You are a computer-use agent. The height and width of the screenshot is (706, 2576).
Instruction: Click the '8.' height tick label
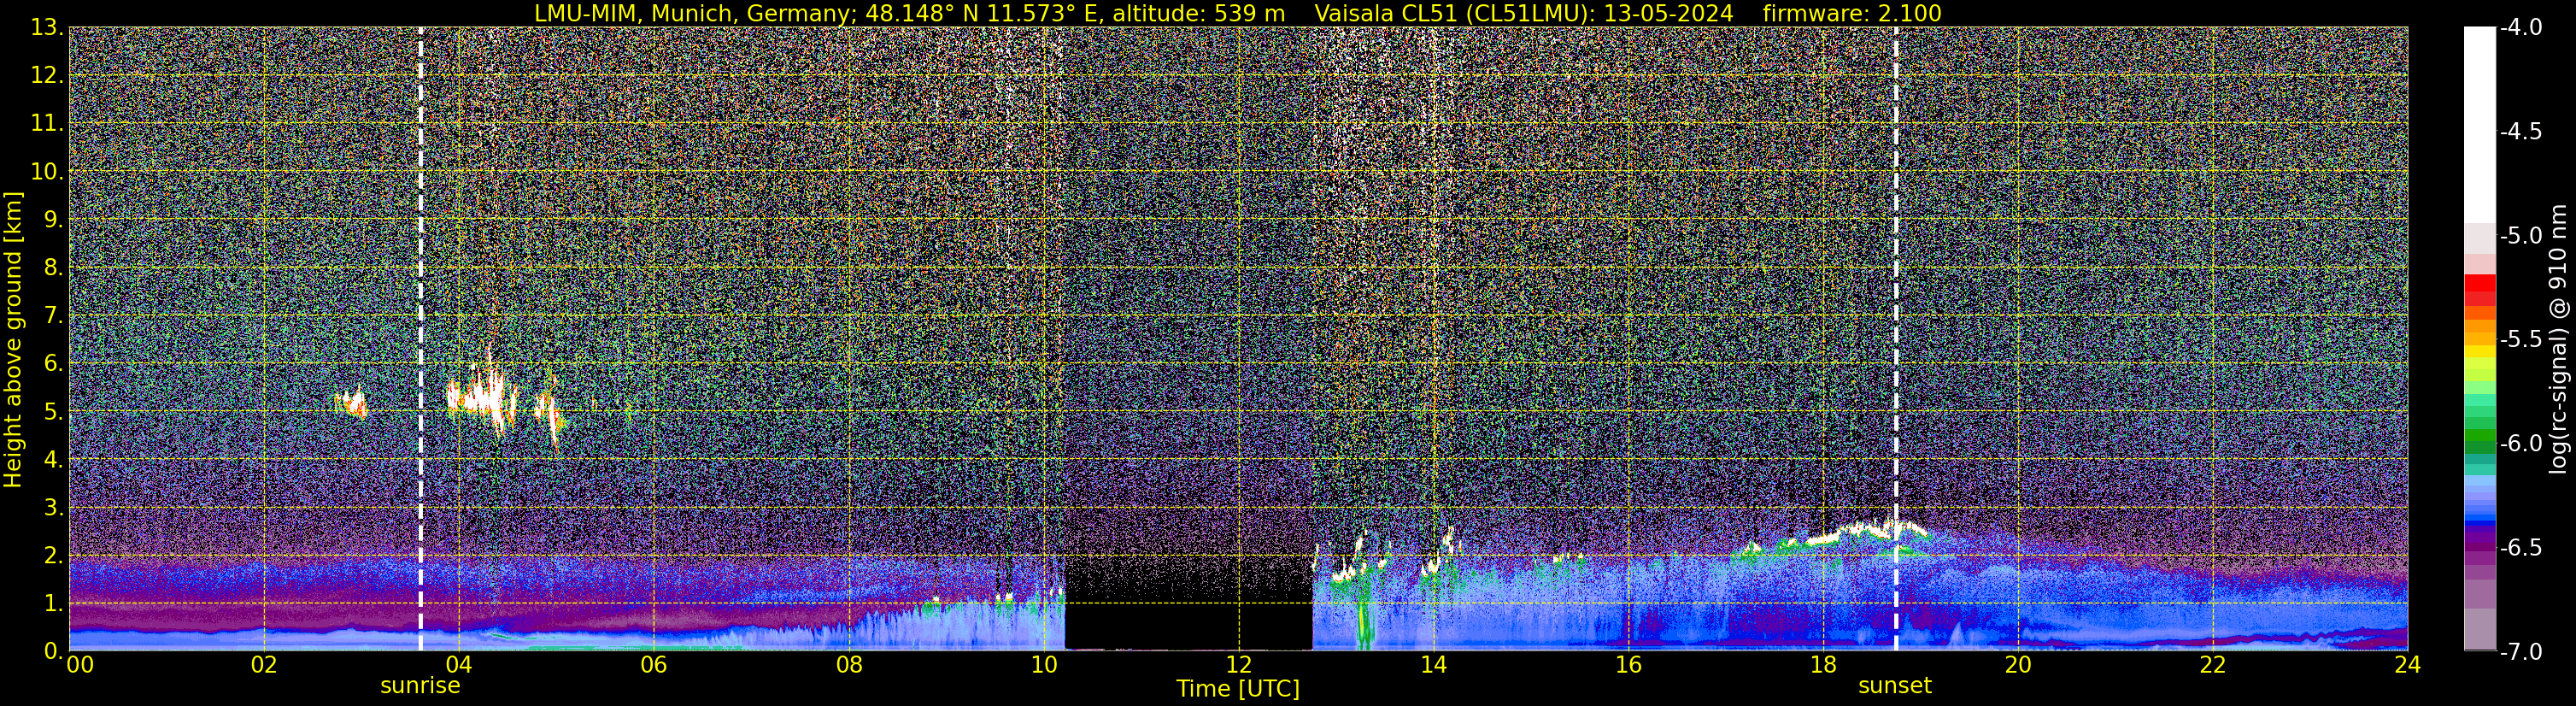click(x=53, y=267)
